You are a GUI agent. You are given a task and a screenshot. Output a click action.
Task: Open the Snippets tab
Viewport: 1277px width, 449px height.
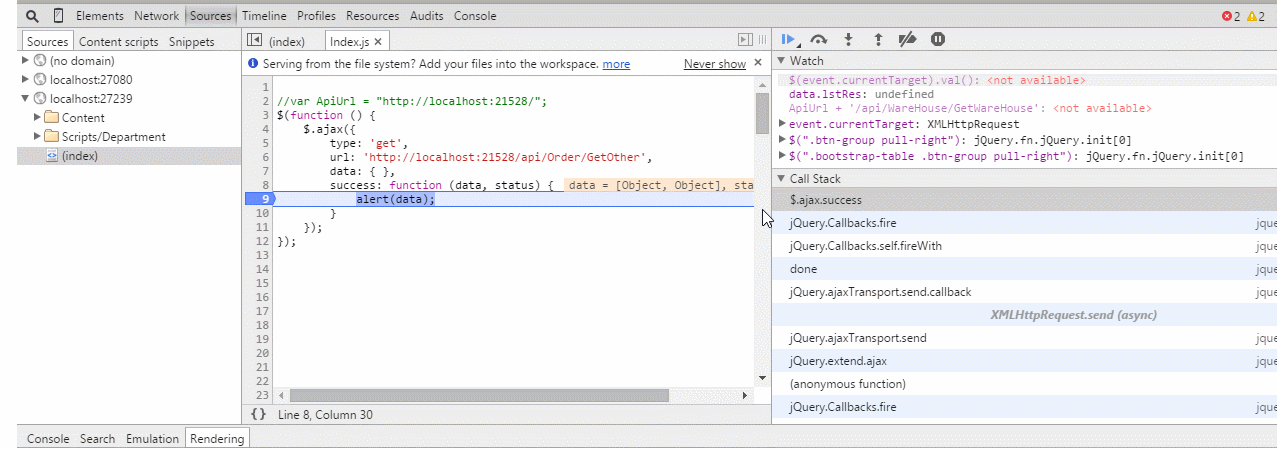point(191,42)
